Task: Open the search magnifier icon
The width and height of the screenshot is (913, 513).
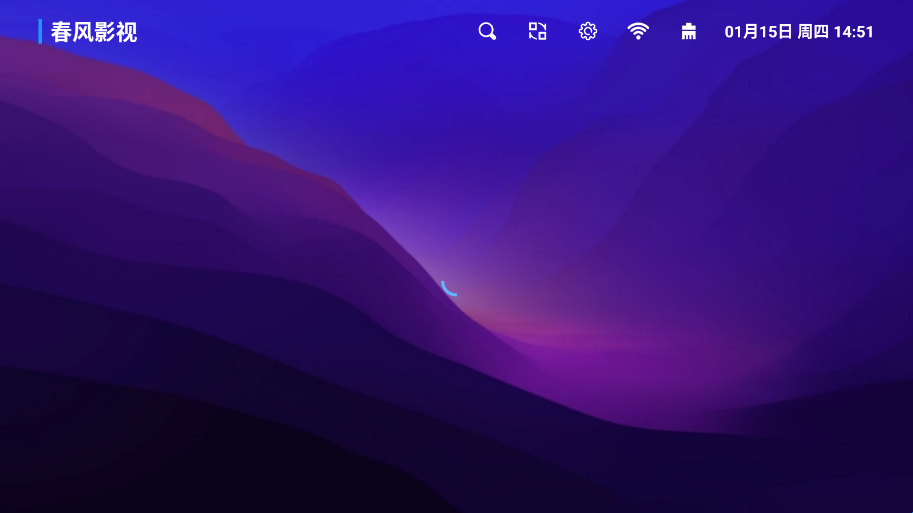Action: (487, 31)
